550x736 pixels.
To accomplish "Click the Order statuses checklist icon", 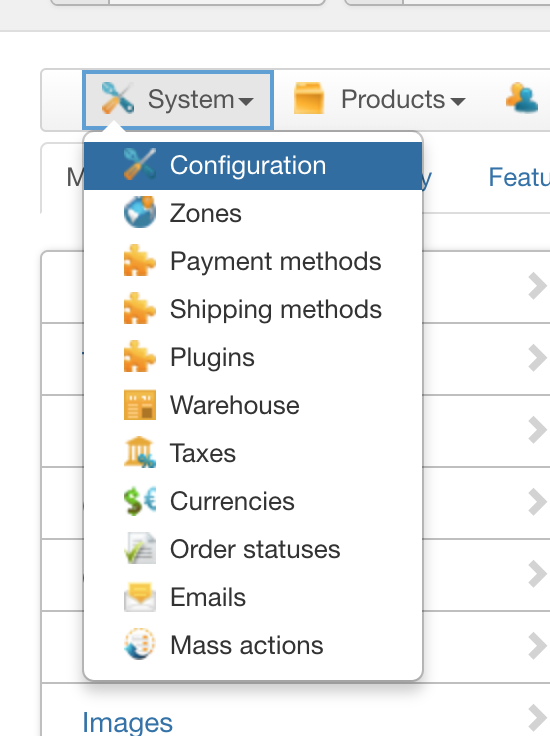I will (x=140, y=548).
